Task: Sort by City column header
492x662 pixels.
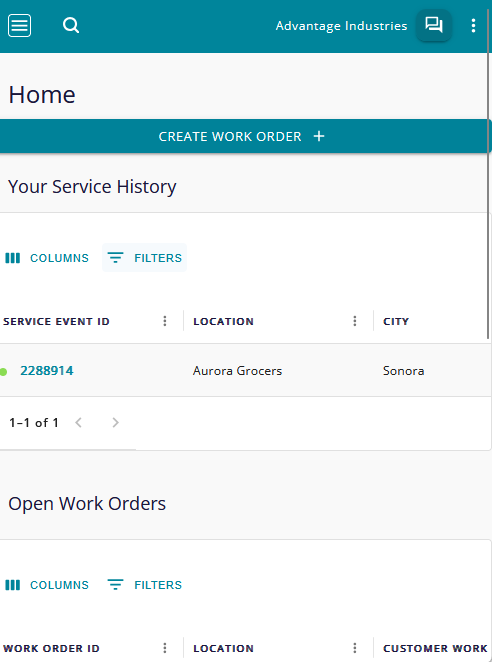Action: (396, 322)
